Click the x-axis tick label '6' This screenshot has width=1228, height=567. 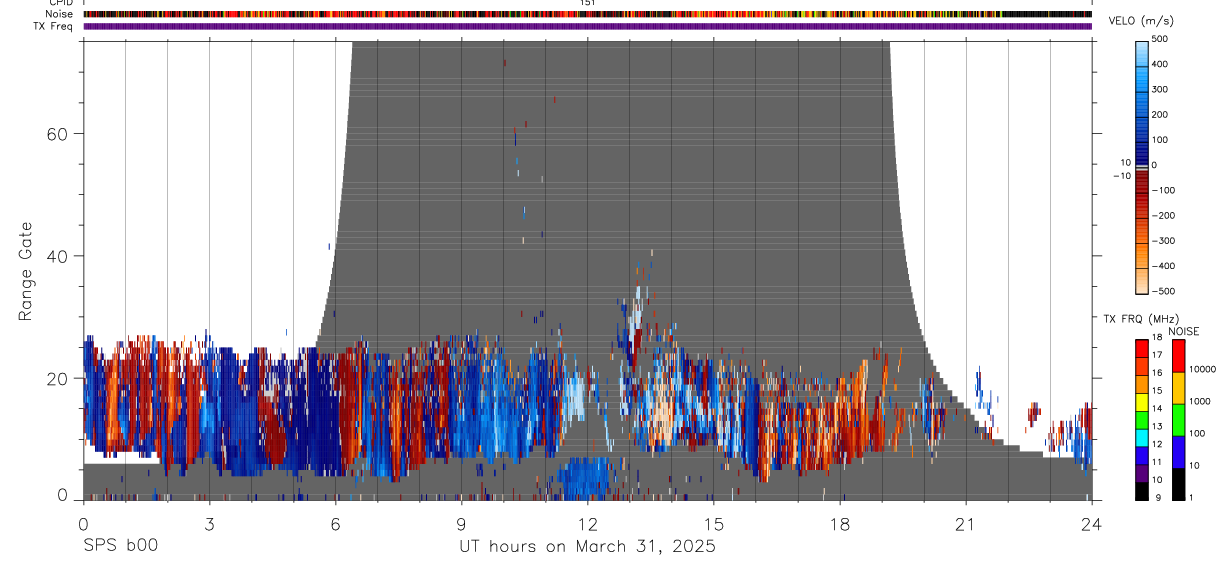point(335,523)
